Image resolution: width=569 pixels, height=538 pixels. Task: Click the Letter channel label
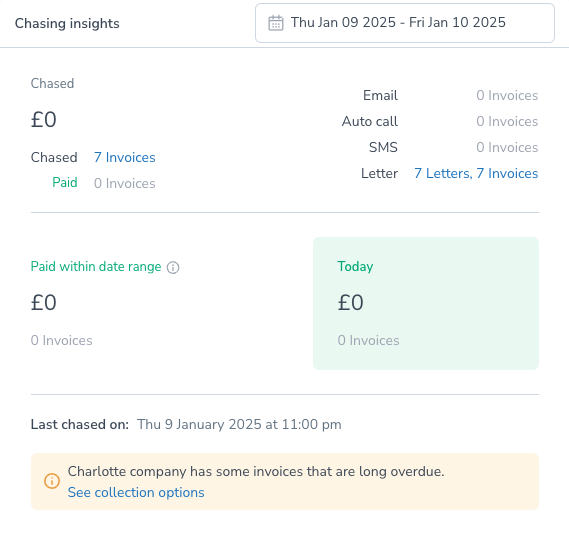tap(379, 173)
